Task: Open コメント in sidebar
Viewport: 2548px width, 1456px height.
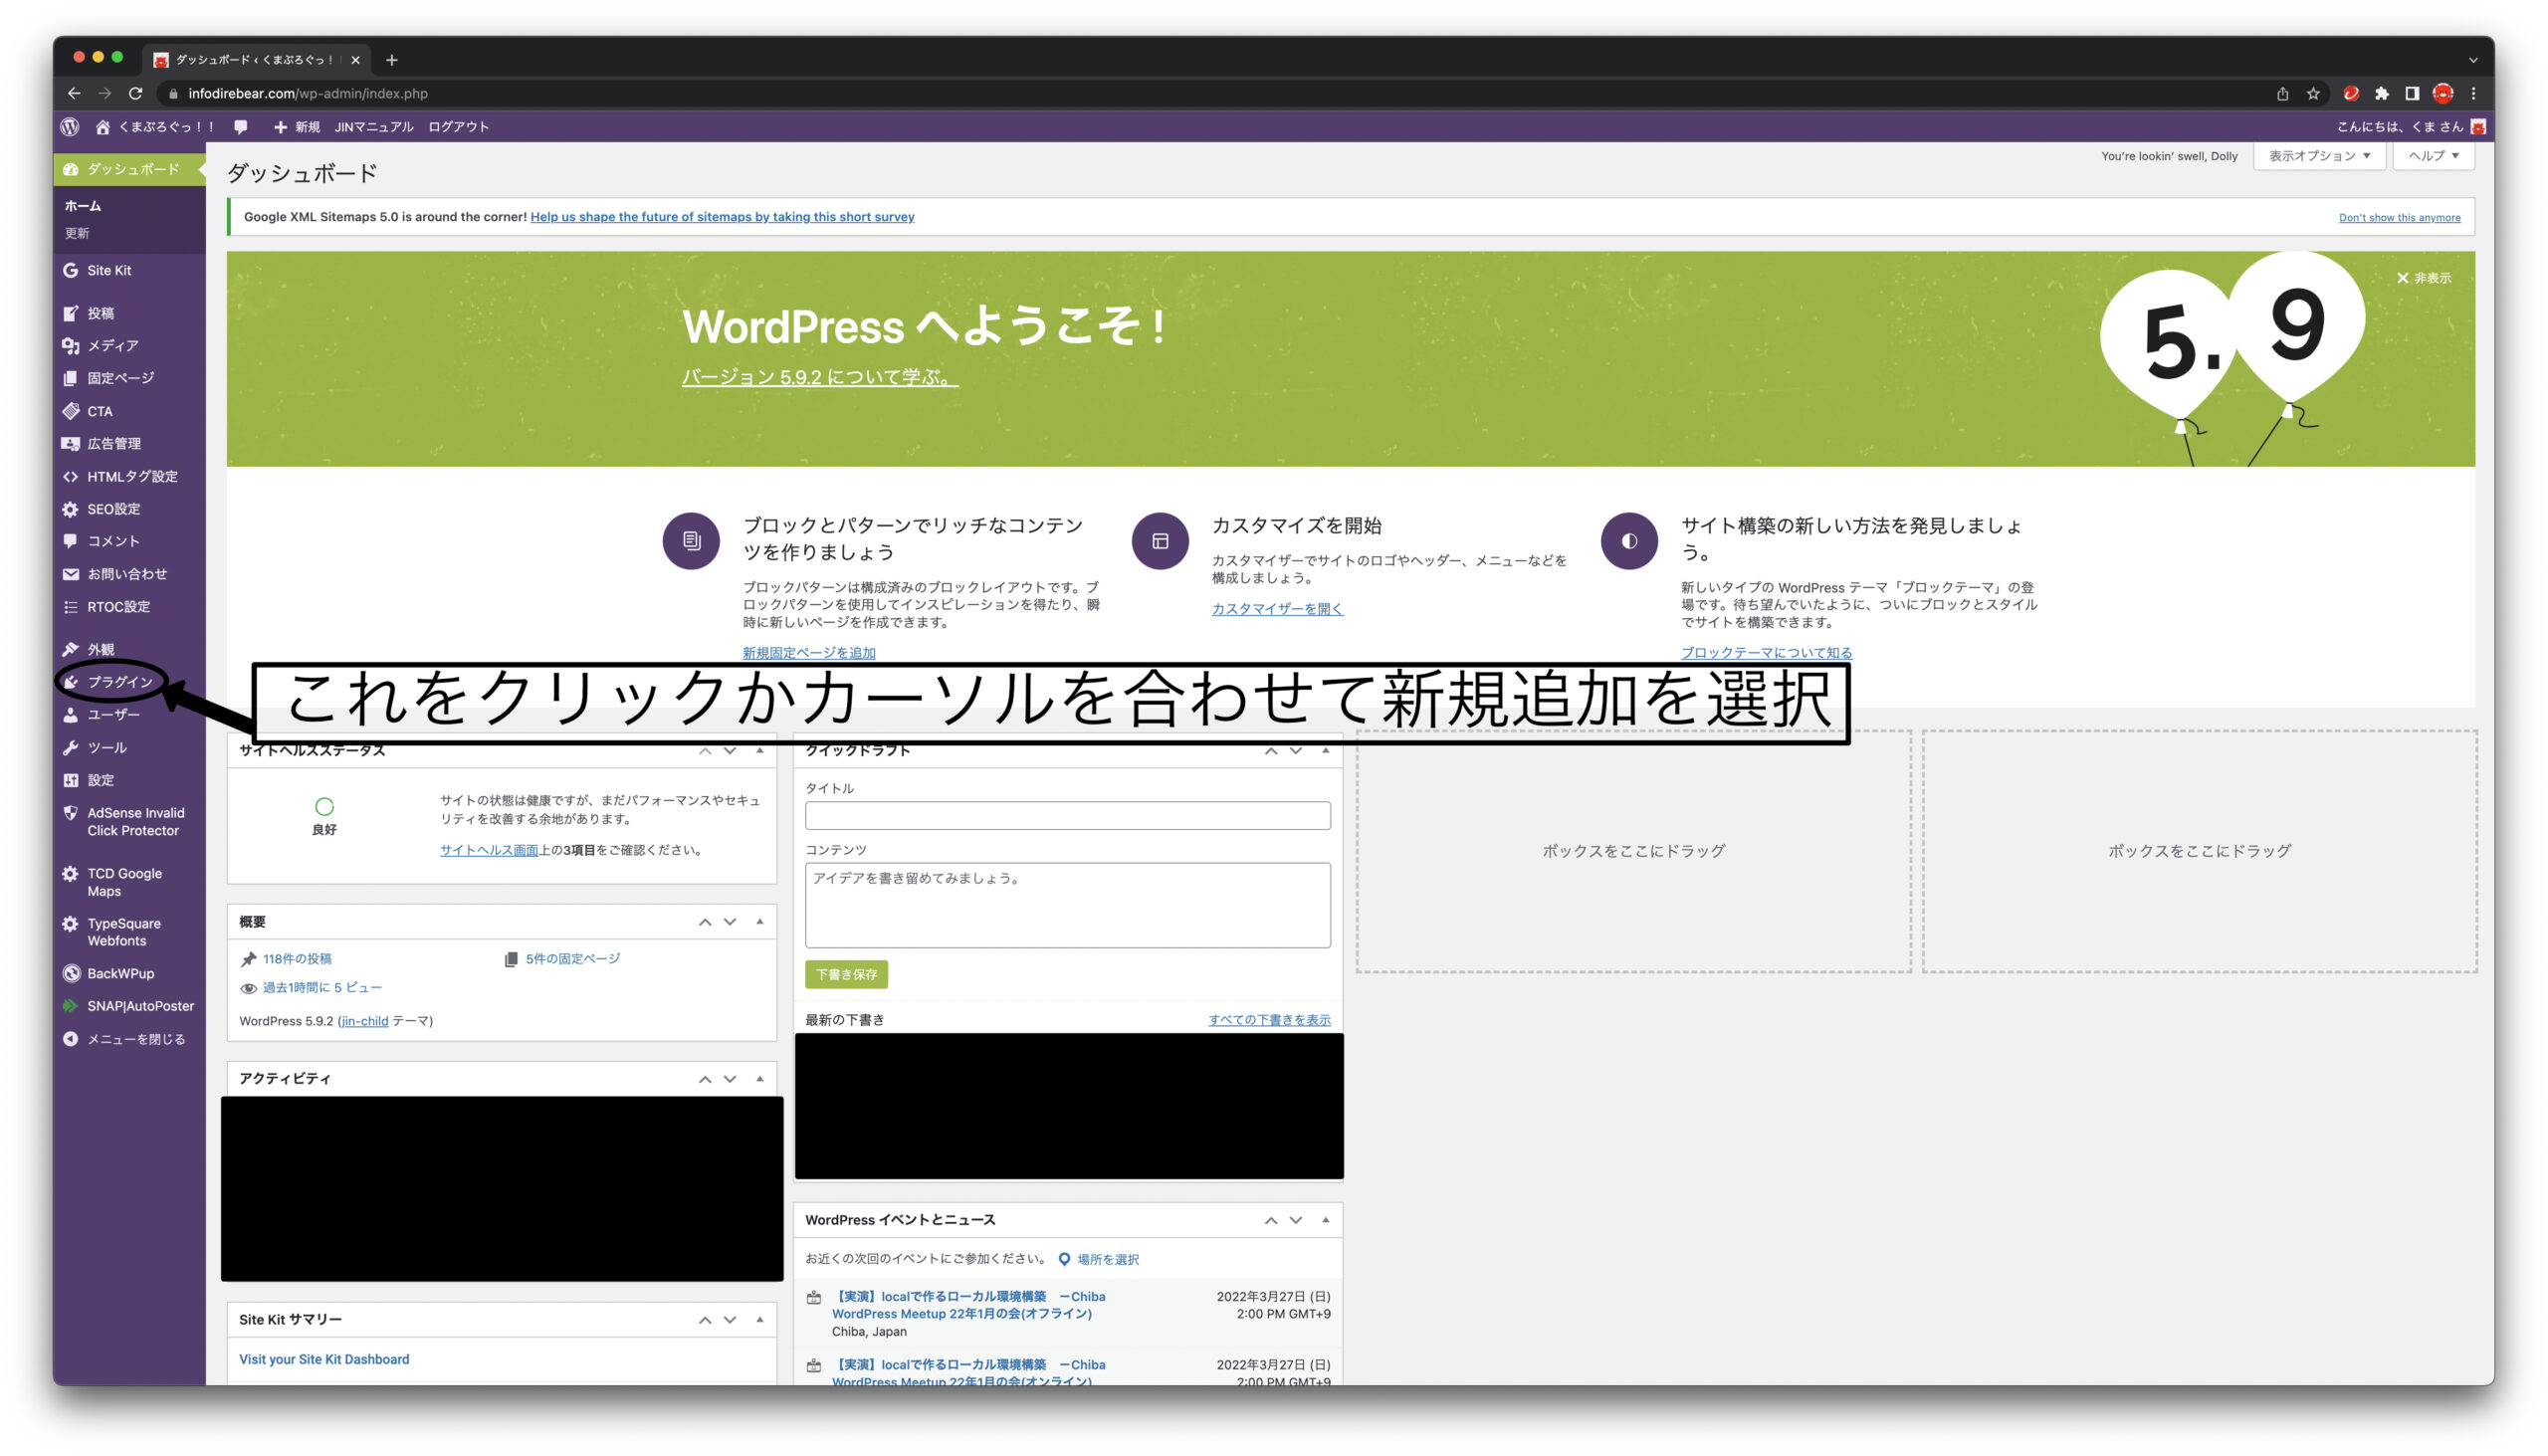Action: pos(113,541)
